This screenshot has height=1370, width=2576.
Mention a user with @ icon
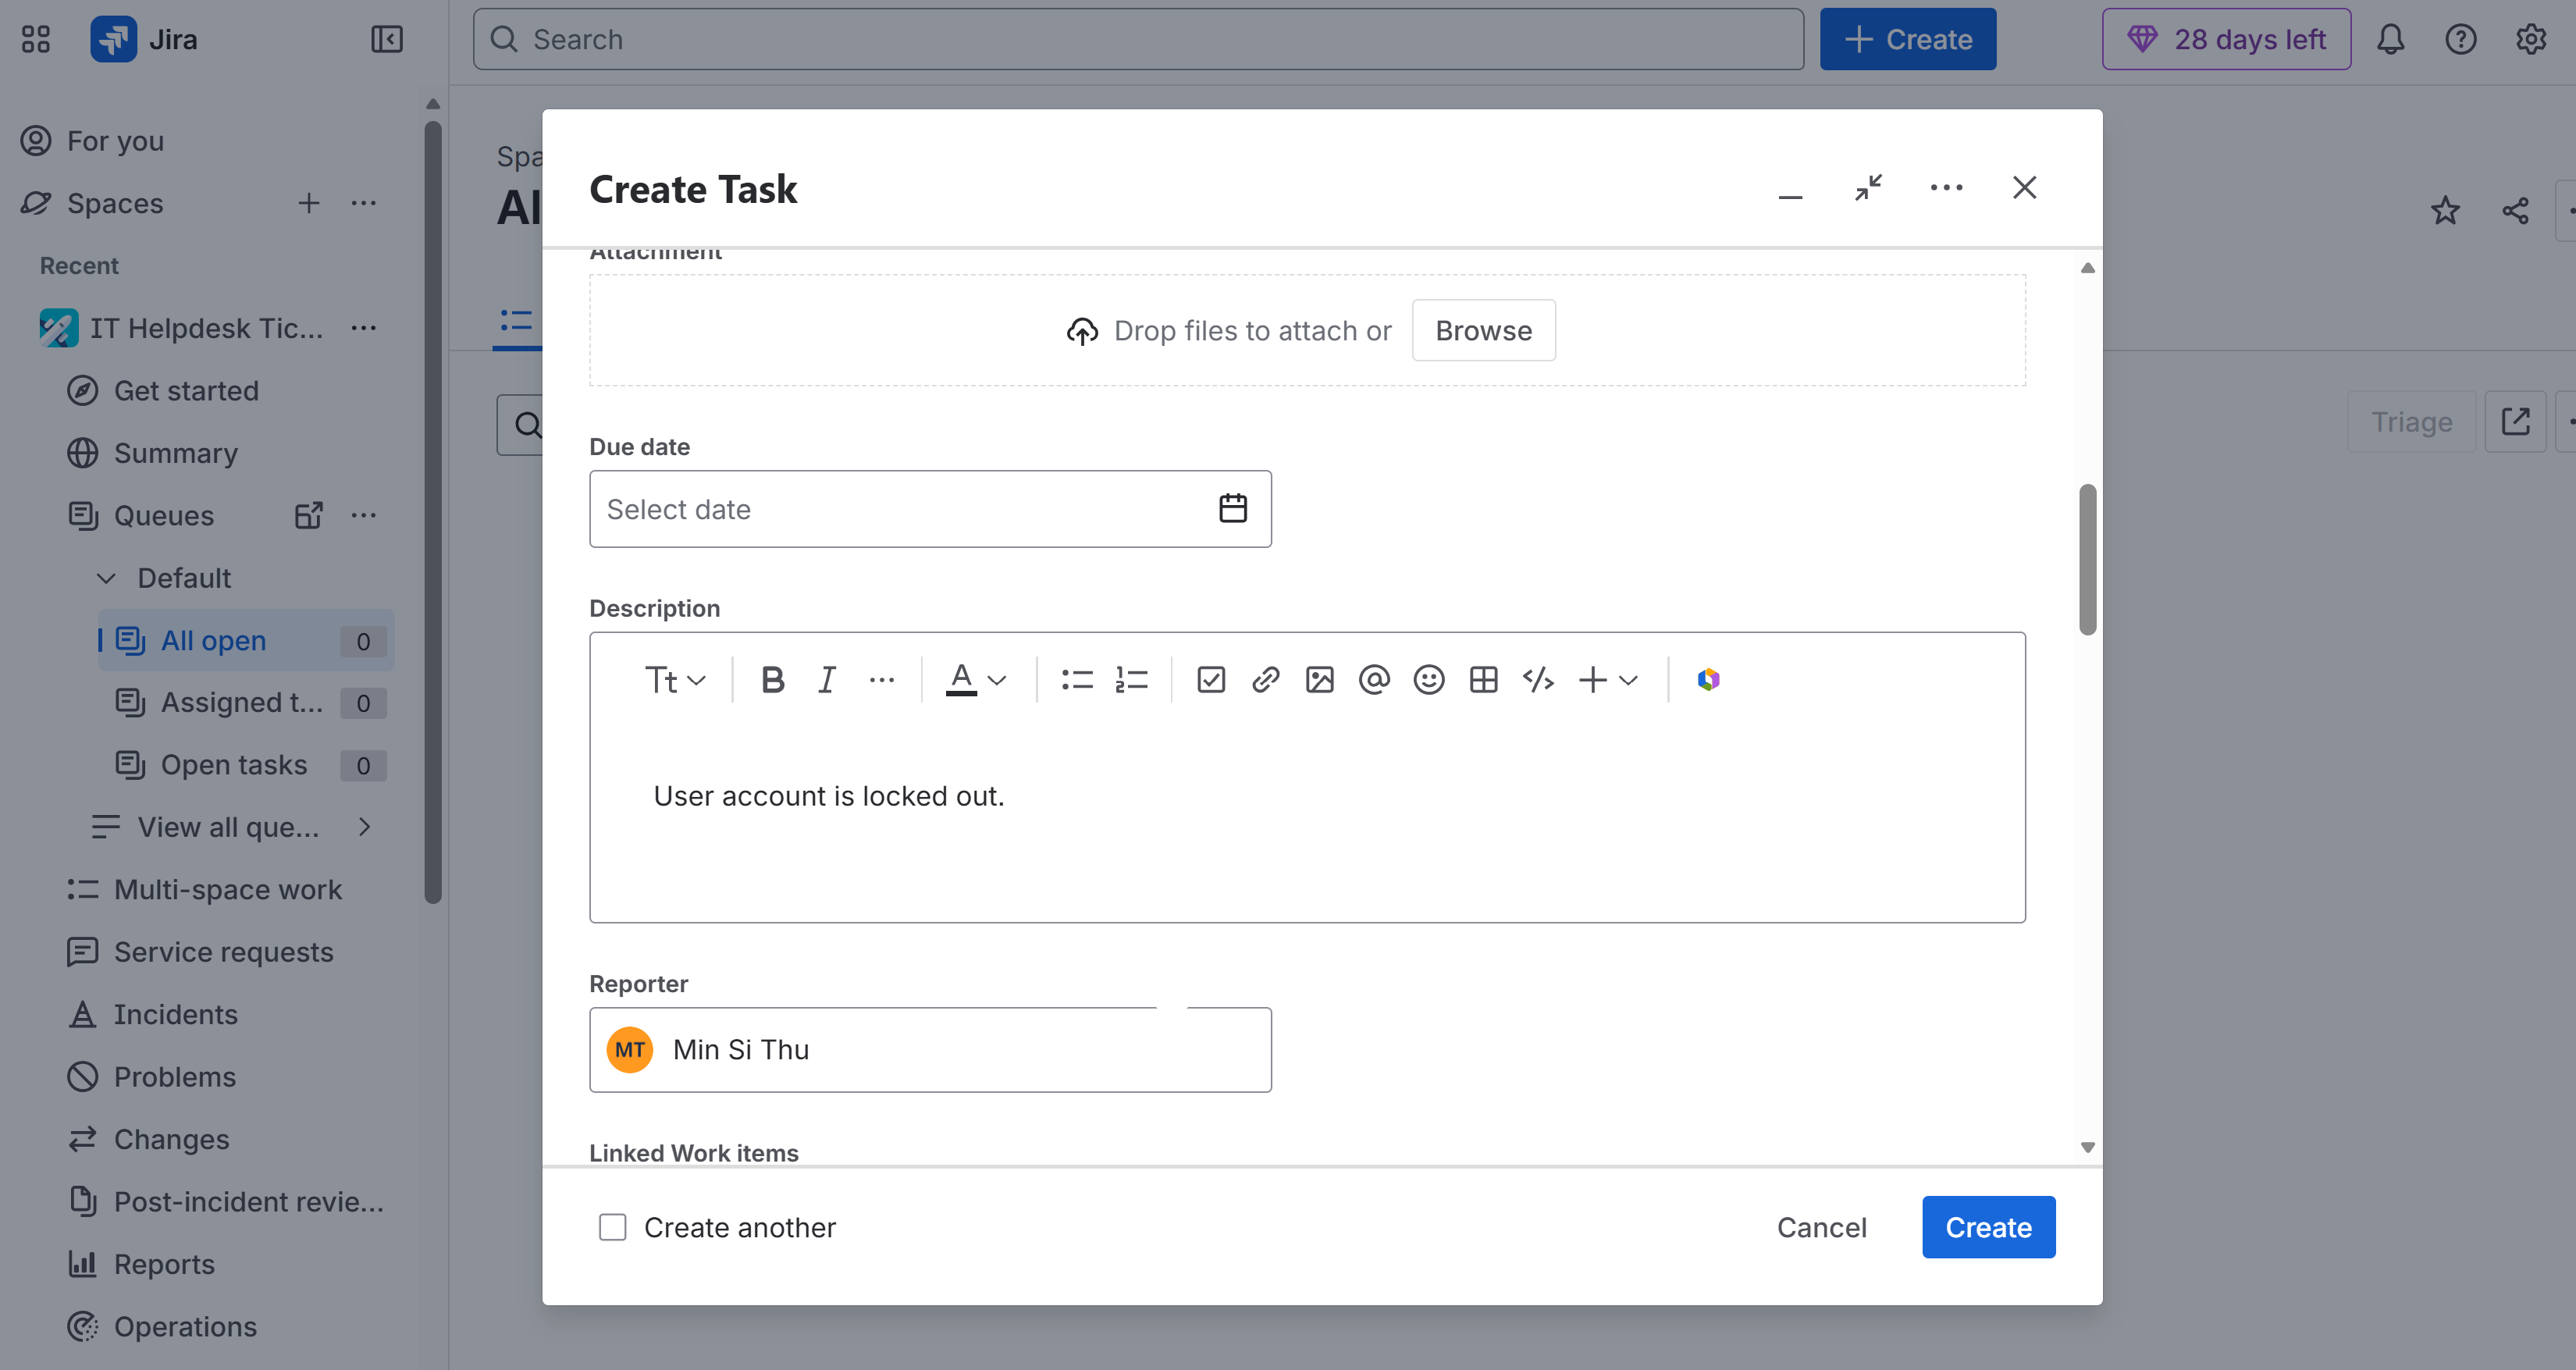(1374, 680)
